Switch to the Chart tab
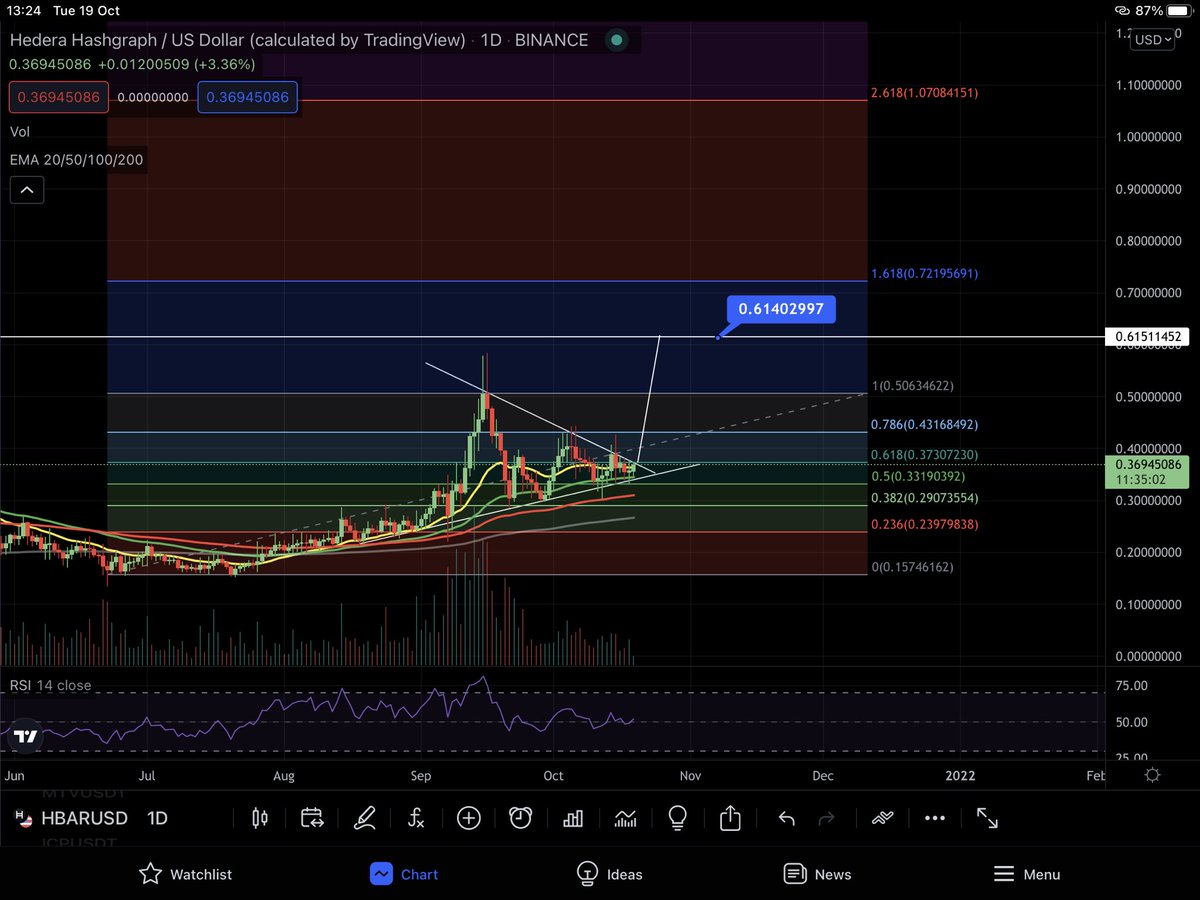This screenshot has height=900, width=1200. pos(404,874)
